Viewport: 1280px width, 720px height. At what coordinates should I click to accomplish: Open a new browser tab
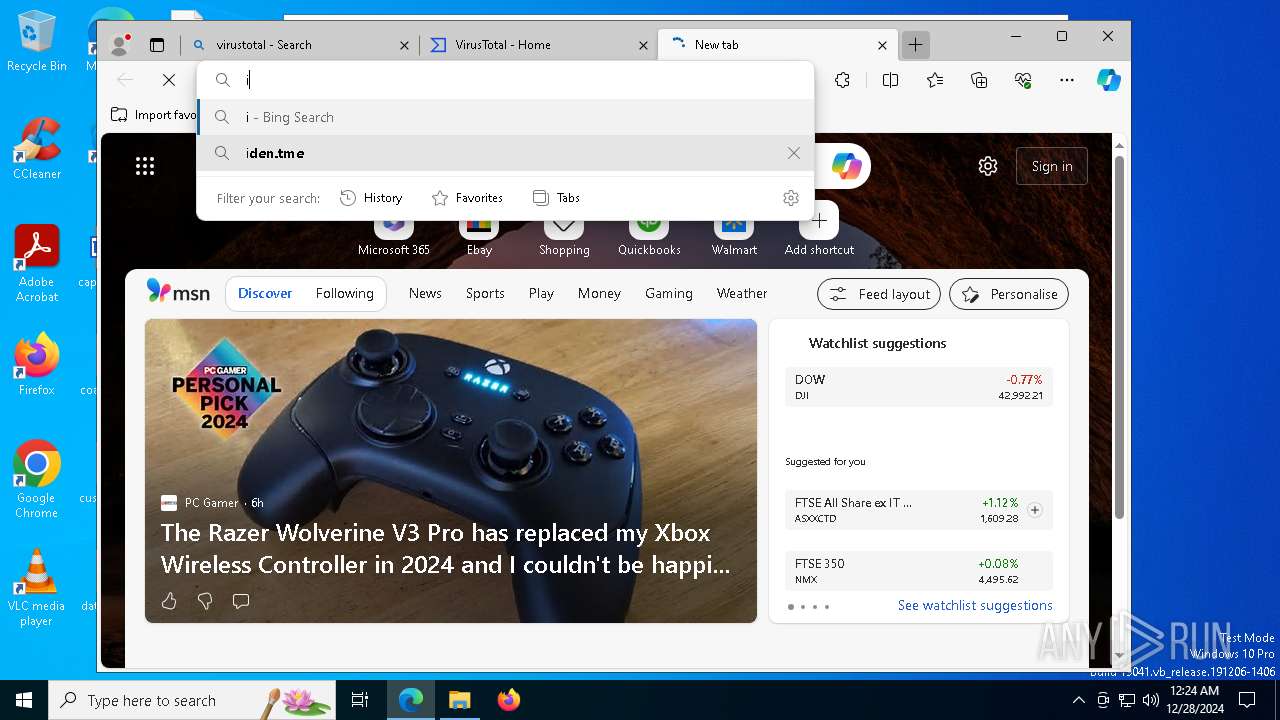coord(915,45)
